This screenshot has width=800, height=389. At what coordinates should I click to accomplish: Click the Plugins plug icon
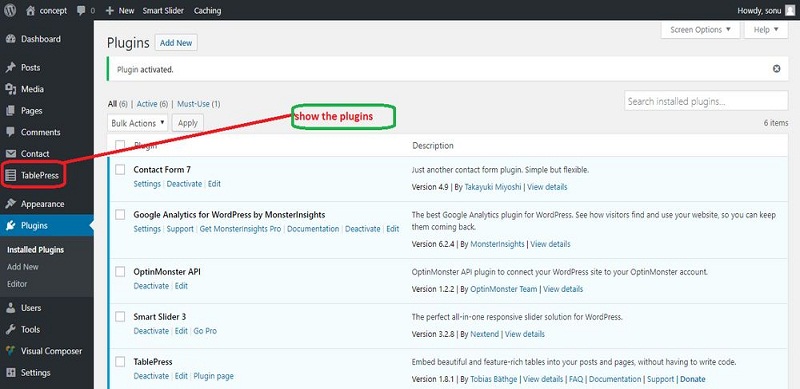click(11, 226)
